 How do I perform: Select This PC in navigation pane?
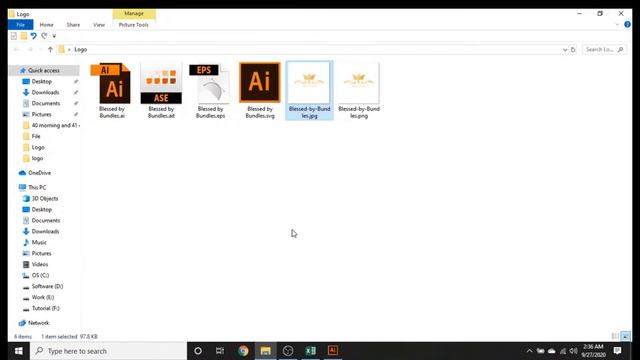click(37, 187)
